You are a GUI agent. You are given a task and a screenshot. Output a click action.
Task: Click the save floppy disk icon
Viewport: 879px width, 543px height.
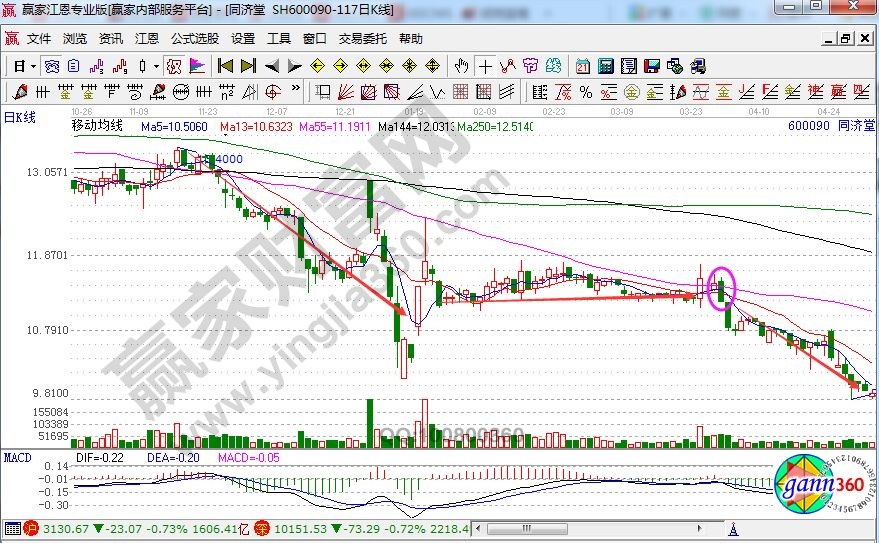pos(652,66)
